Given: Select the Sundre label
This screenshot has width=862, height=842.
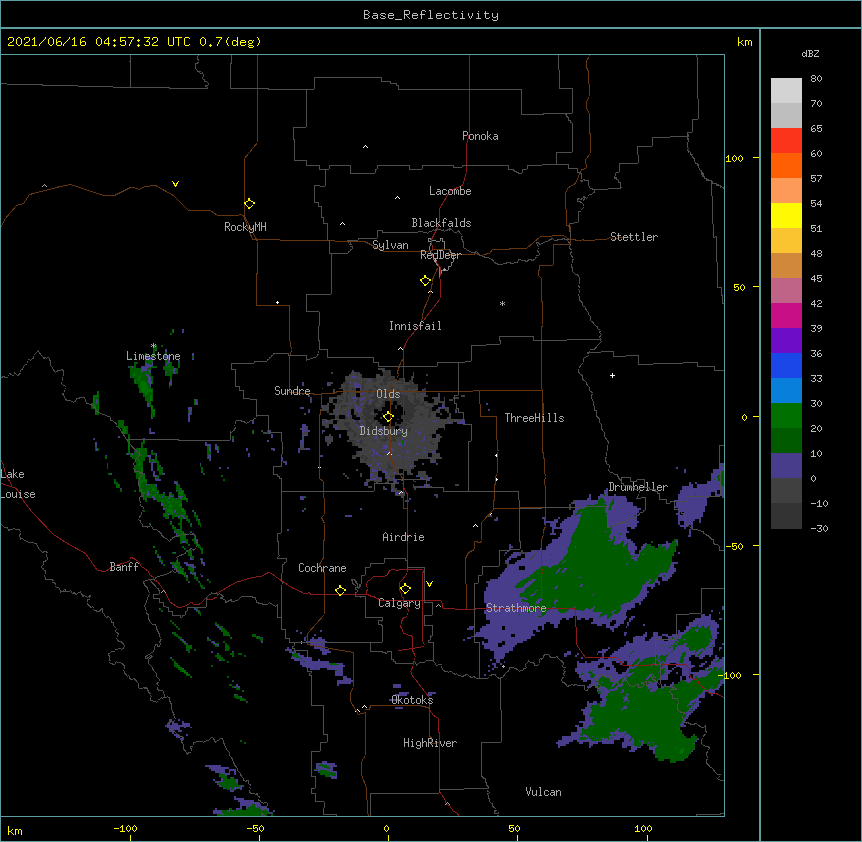Looking at the screenshot, I should click(292, 391).
